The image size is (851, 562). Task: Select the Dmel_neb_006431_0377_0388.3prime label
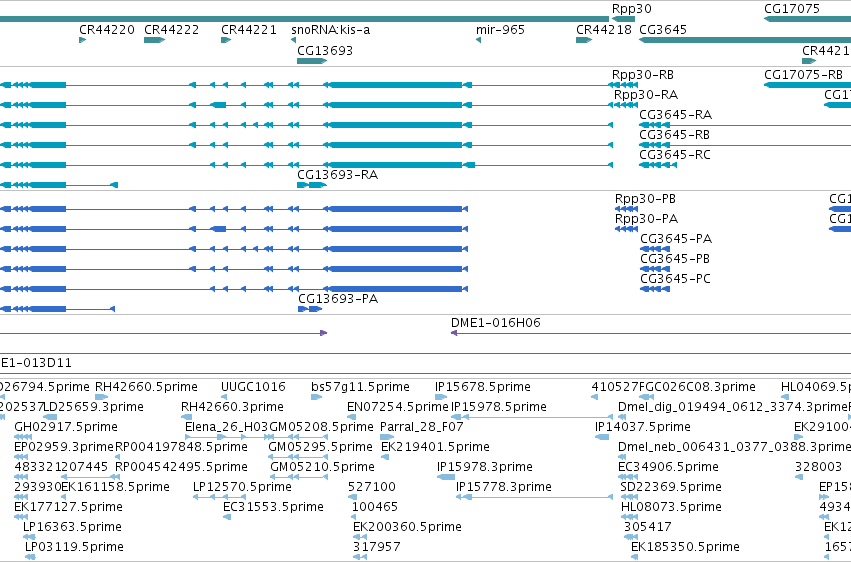coord(734,448)
